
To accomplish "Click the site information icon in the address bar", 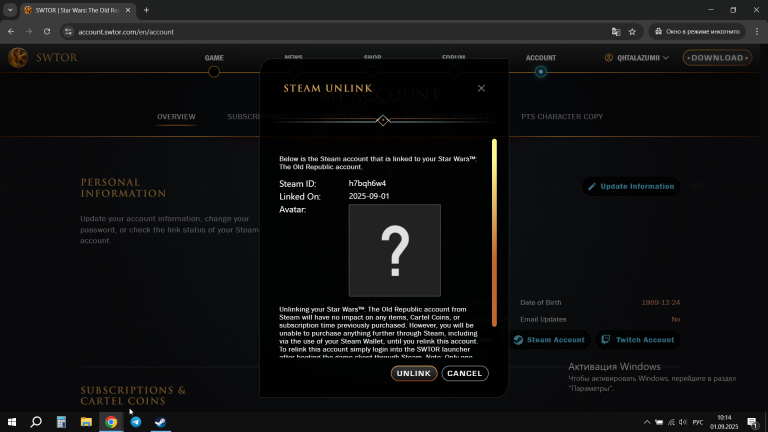I will pyautogui.click(x=69, y=32).
